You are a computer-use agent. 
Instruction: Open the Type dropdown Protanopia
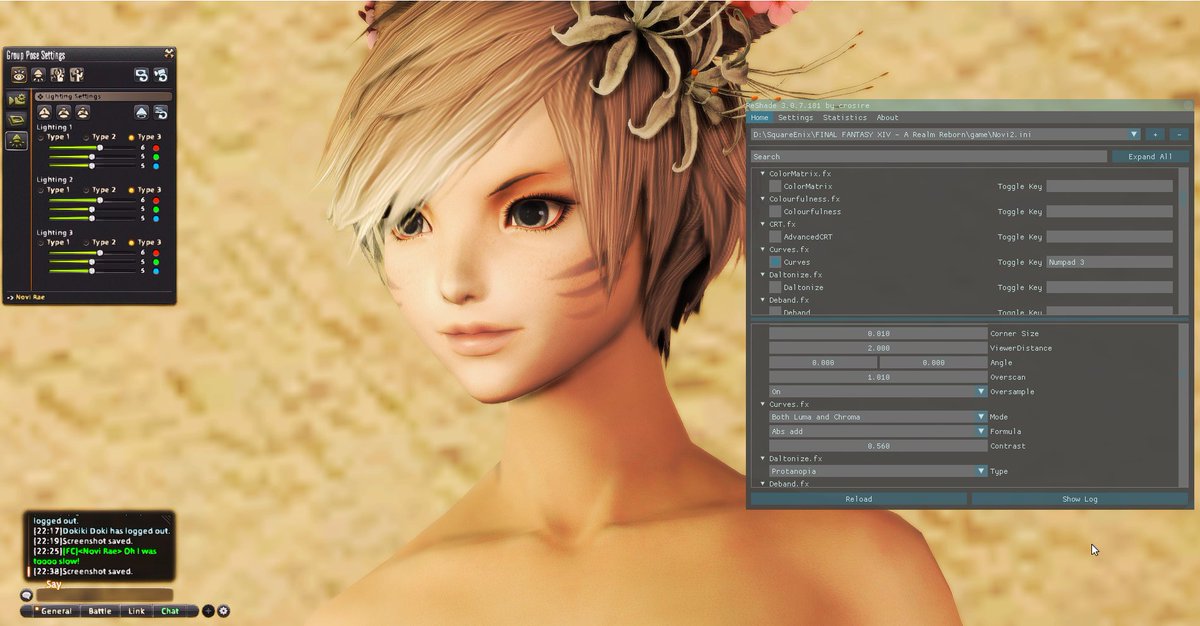[x=878, y=471]
